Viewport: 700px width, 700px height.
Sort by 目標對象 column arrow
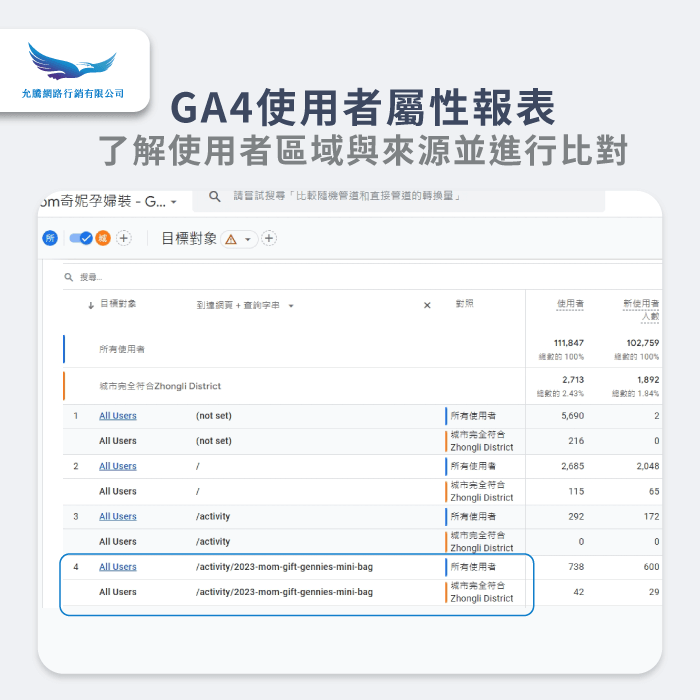[x=91, y=305]
